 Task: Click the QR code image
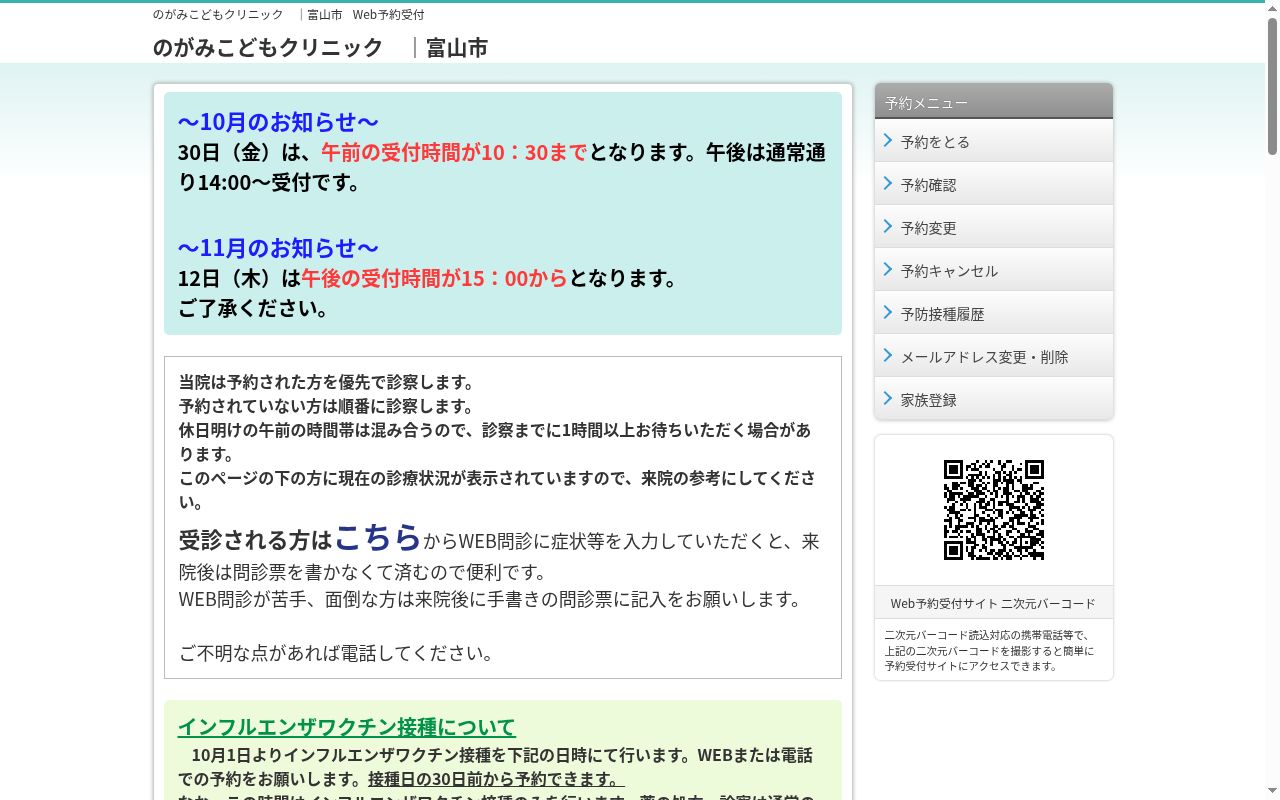click(x=994, y=510)
